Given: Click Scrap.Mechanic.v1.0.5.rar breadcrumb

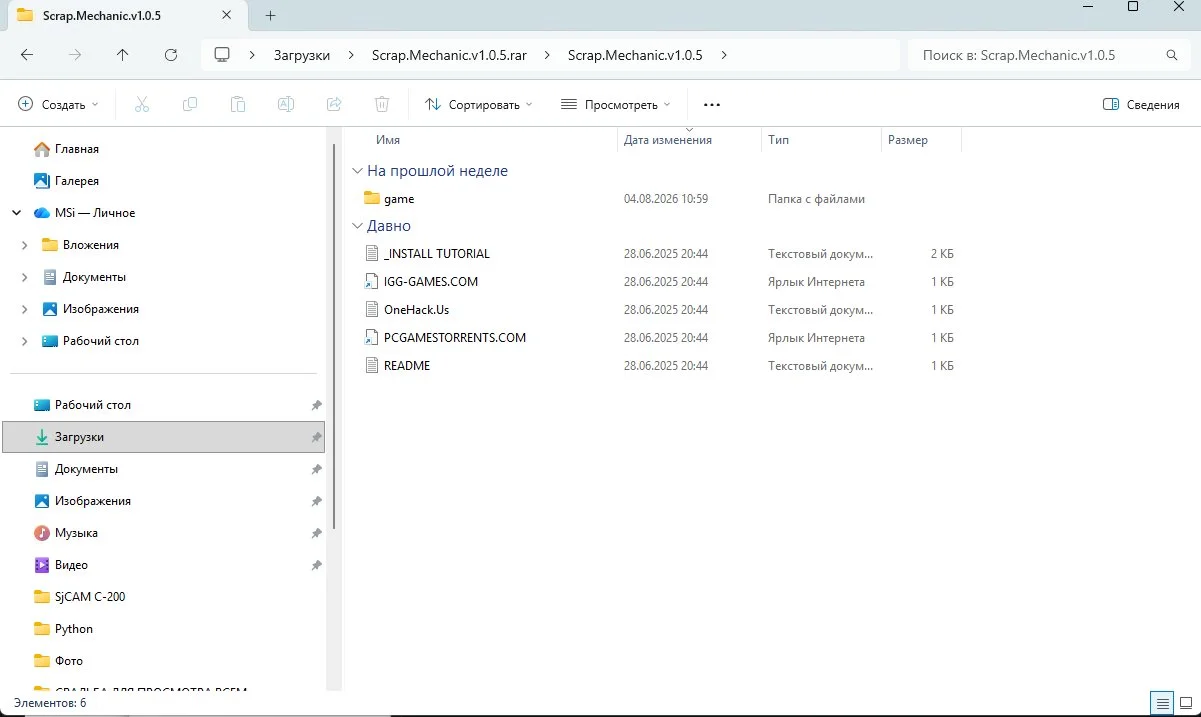Looking at the screenshot, I should pos(449,55).
